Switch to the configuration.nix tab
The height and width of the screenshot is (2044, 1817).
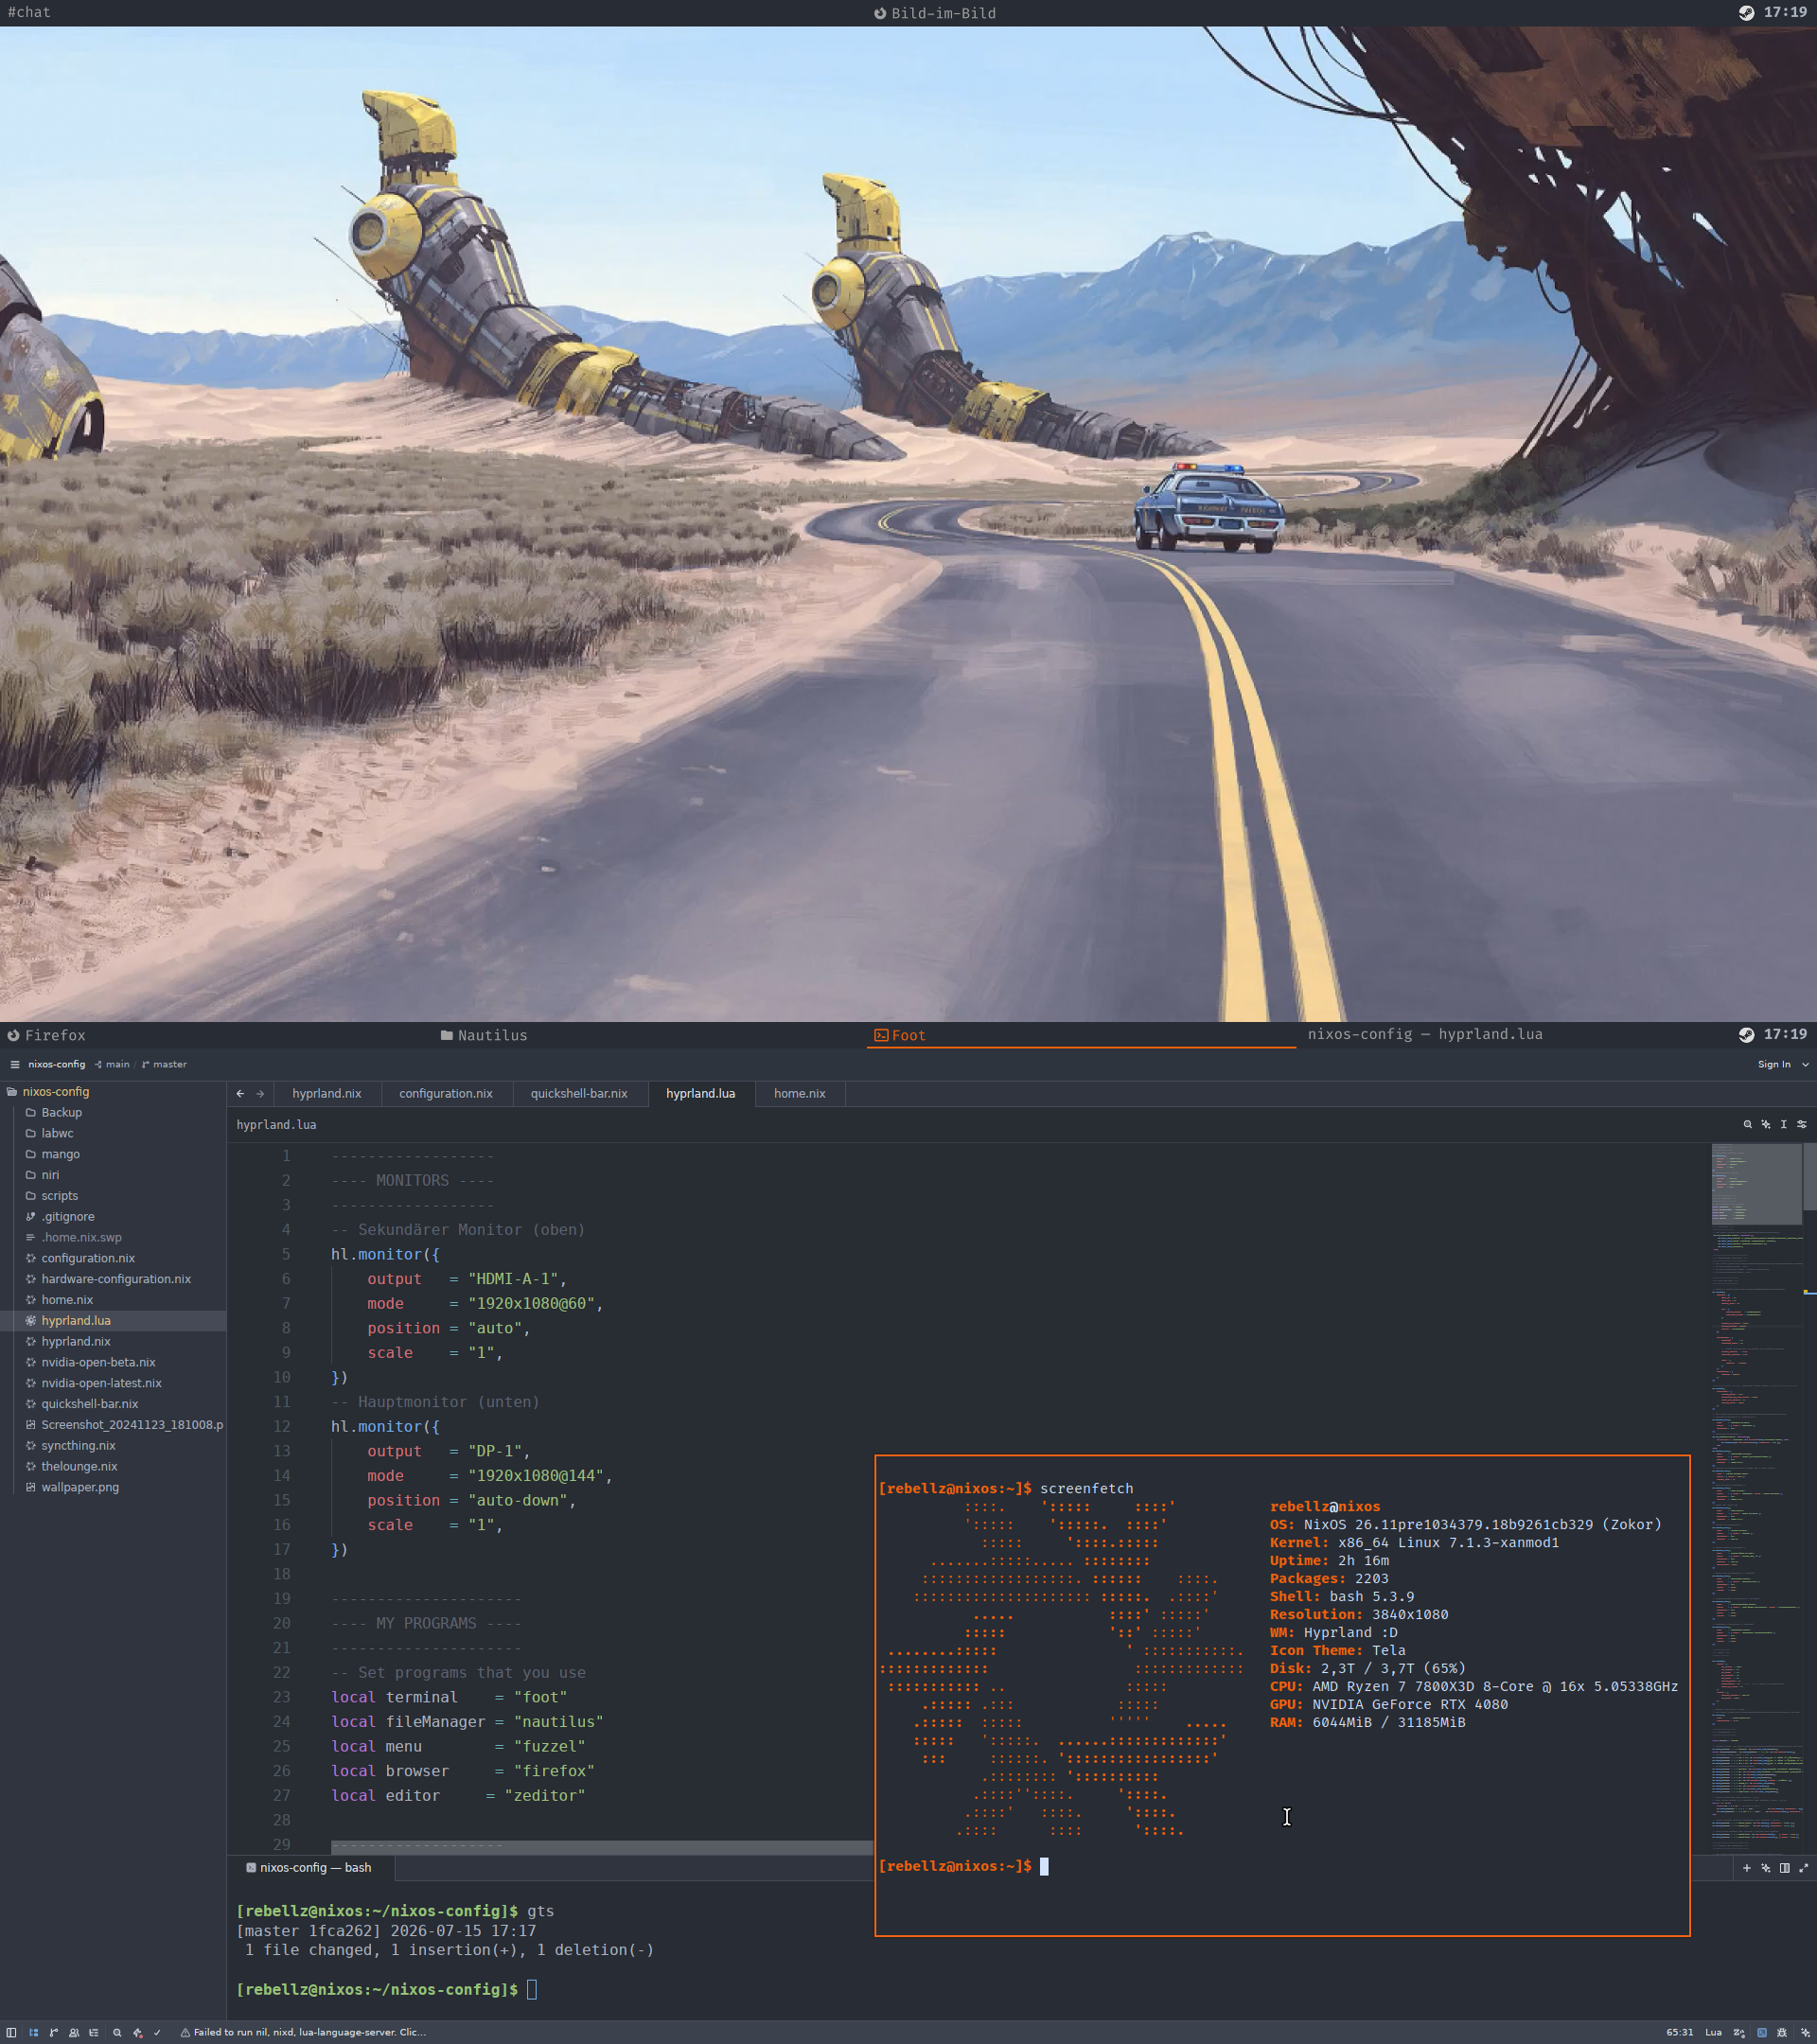[x=446, y=1093]
